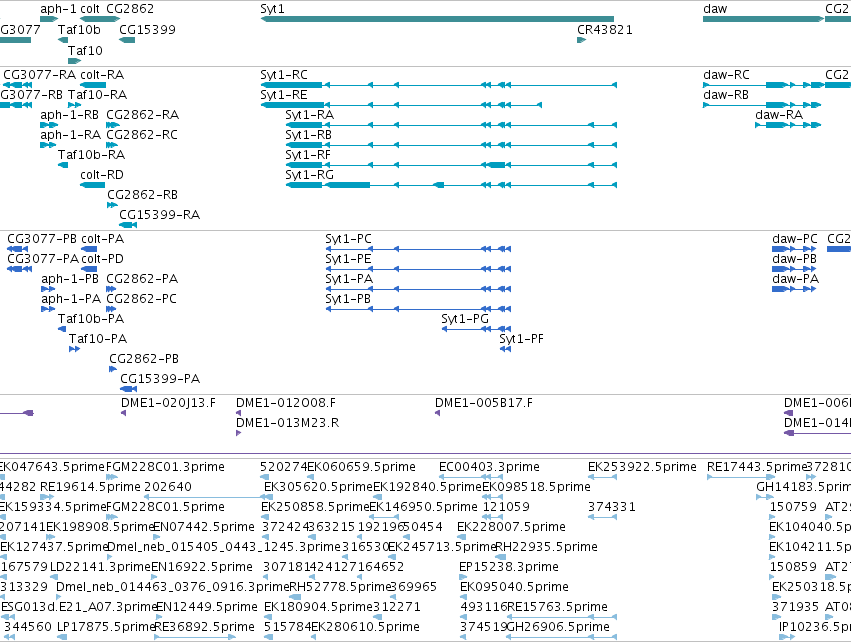Click the RE19614.5prime EST label

coord(89,487)
